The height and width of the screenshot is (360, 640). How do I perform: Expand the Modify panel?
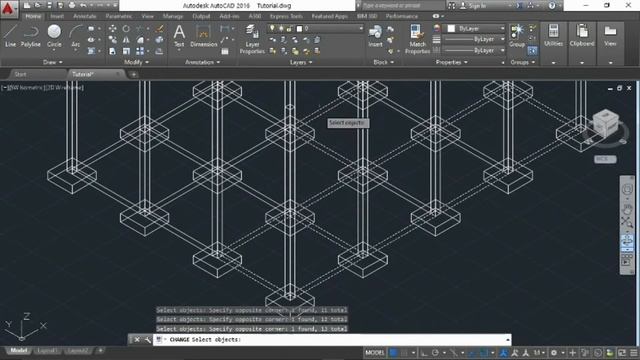coord(136,62)
